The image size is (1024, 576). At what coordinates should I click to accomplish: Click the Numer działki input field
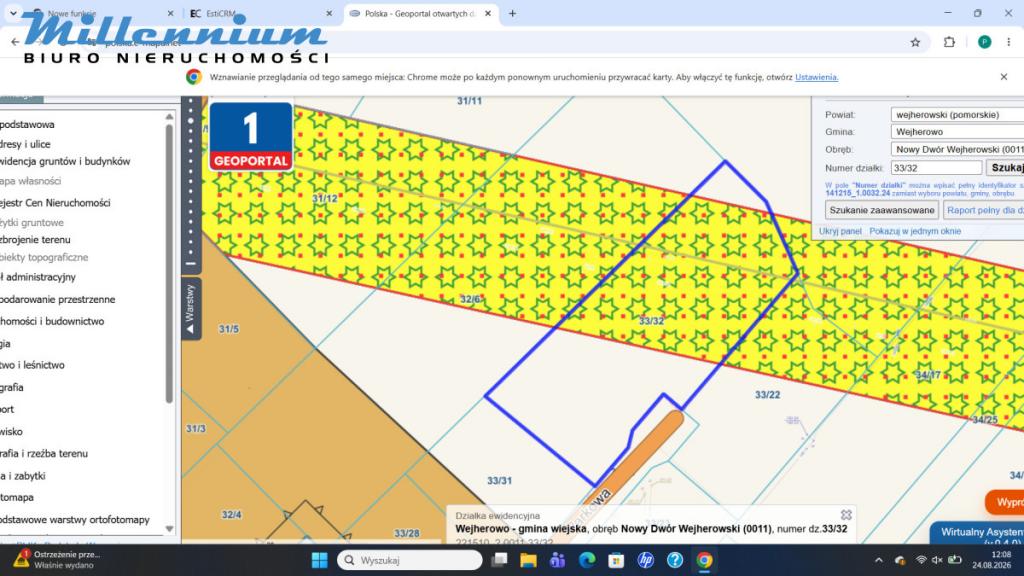[936, 168]
